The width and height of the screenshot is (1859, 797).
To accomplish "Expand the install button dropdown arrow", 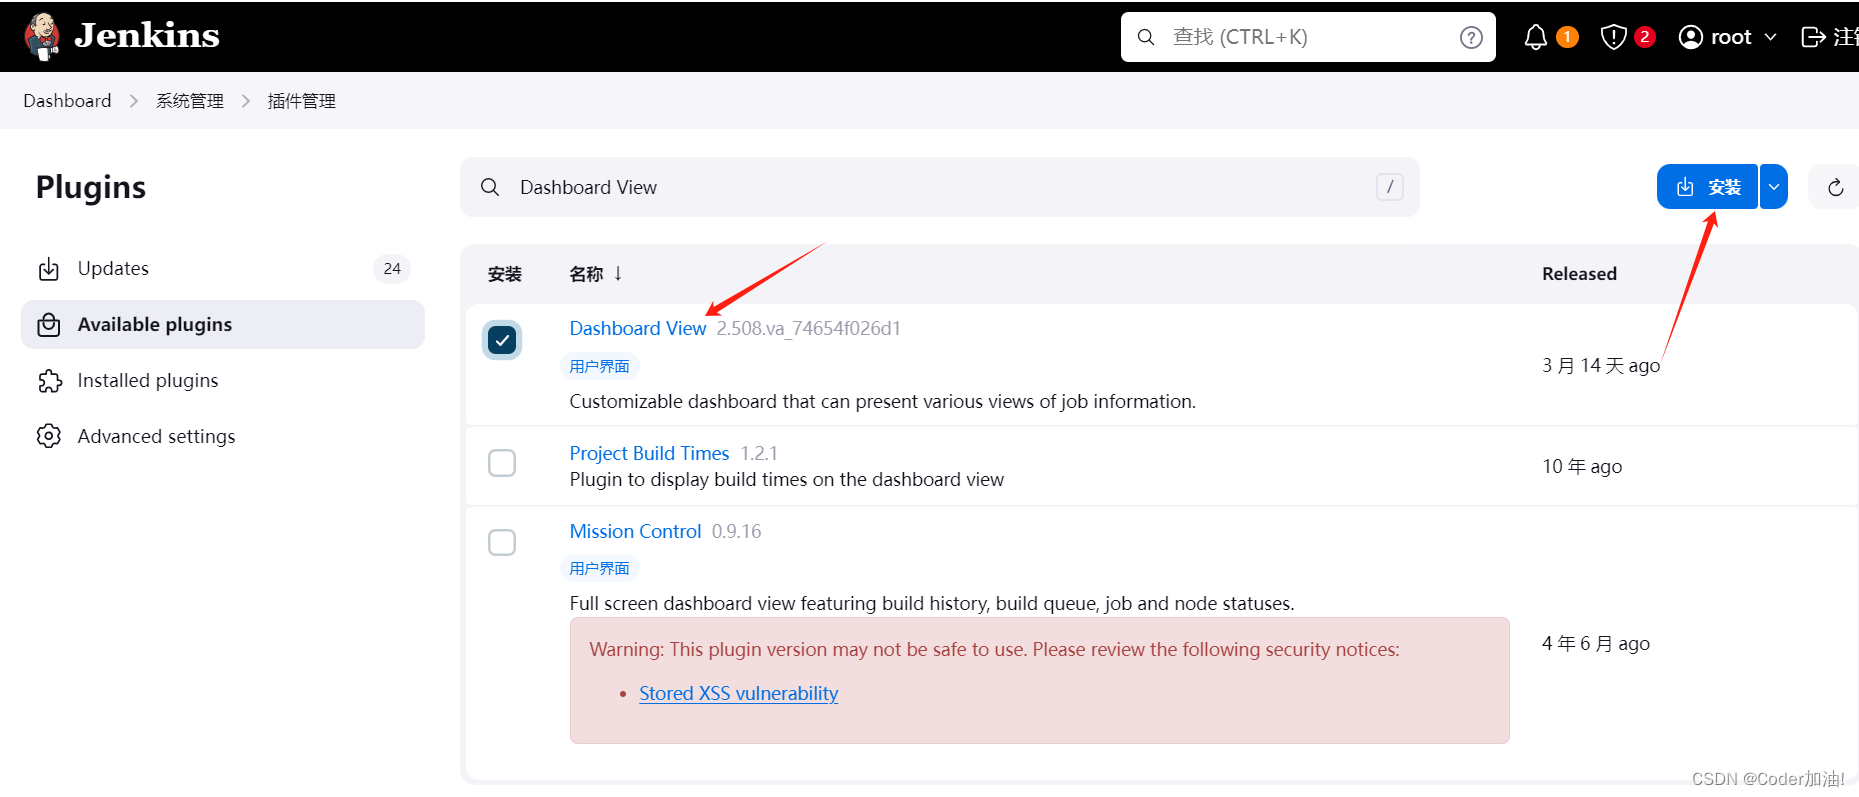I will pos(1774,187).
